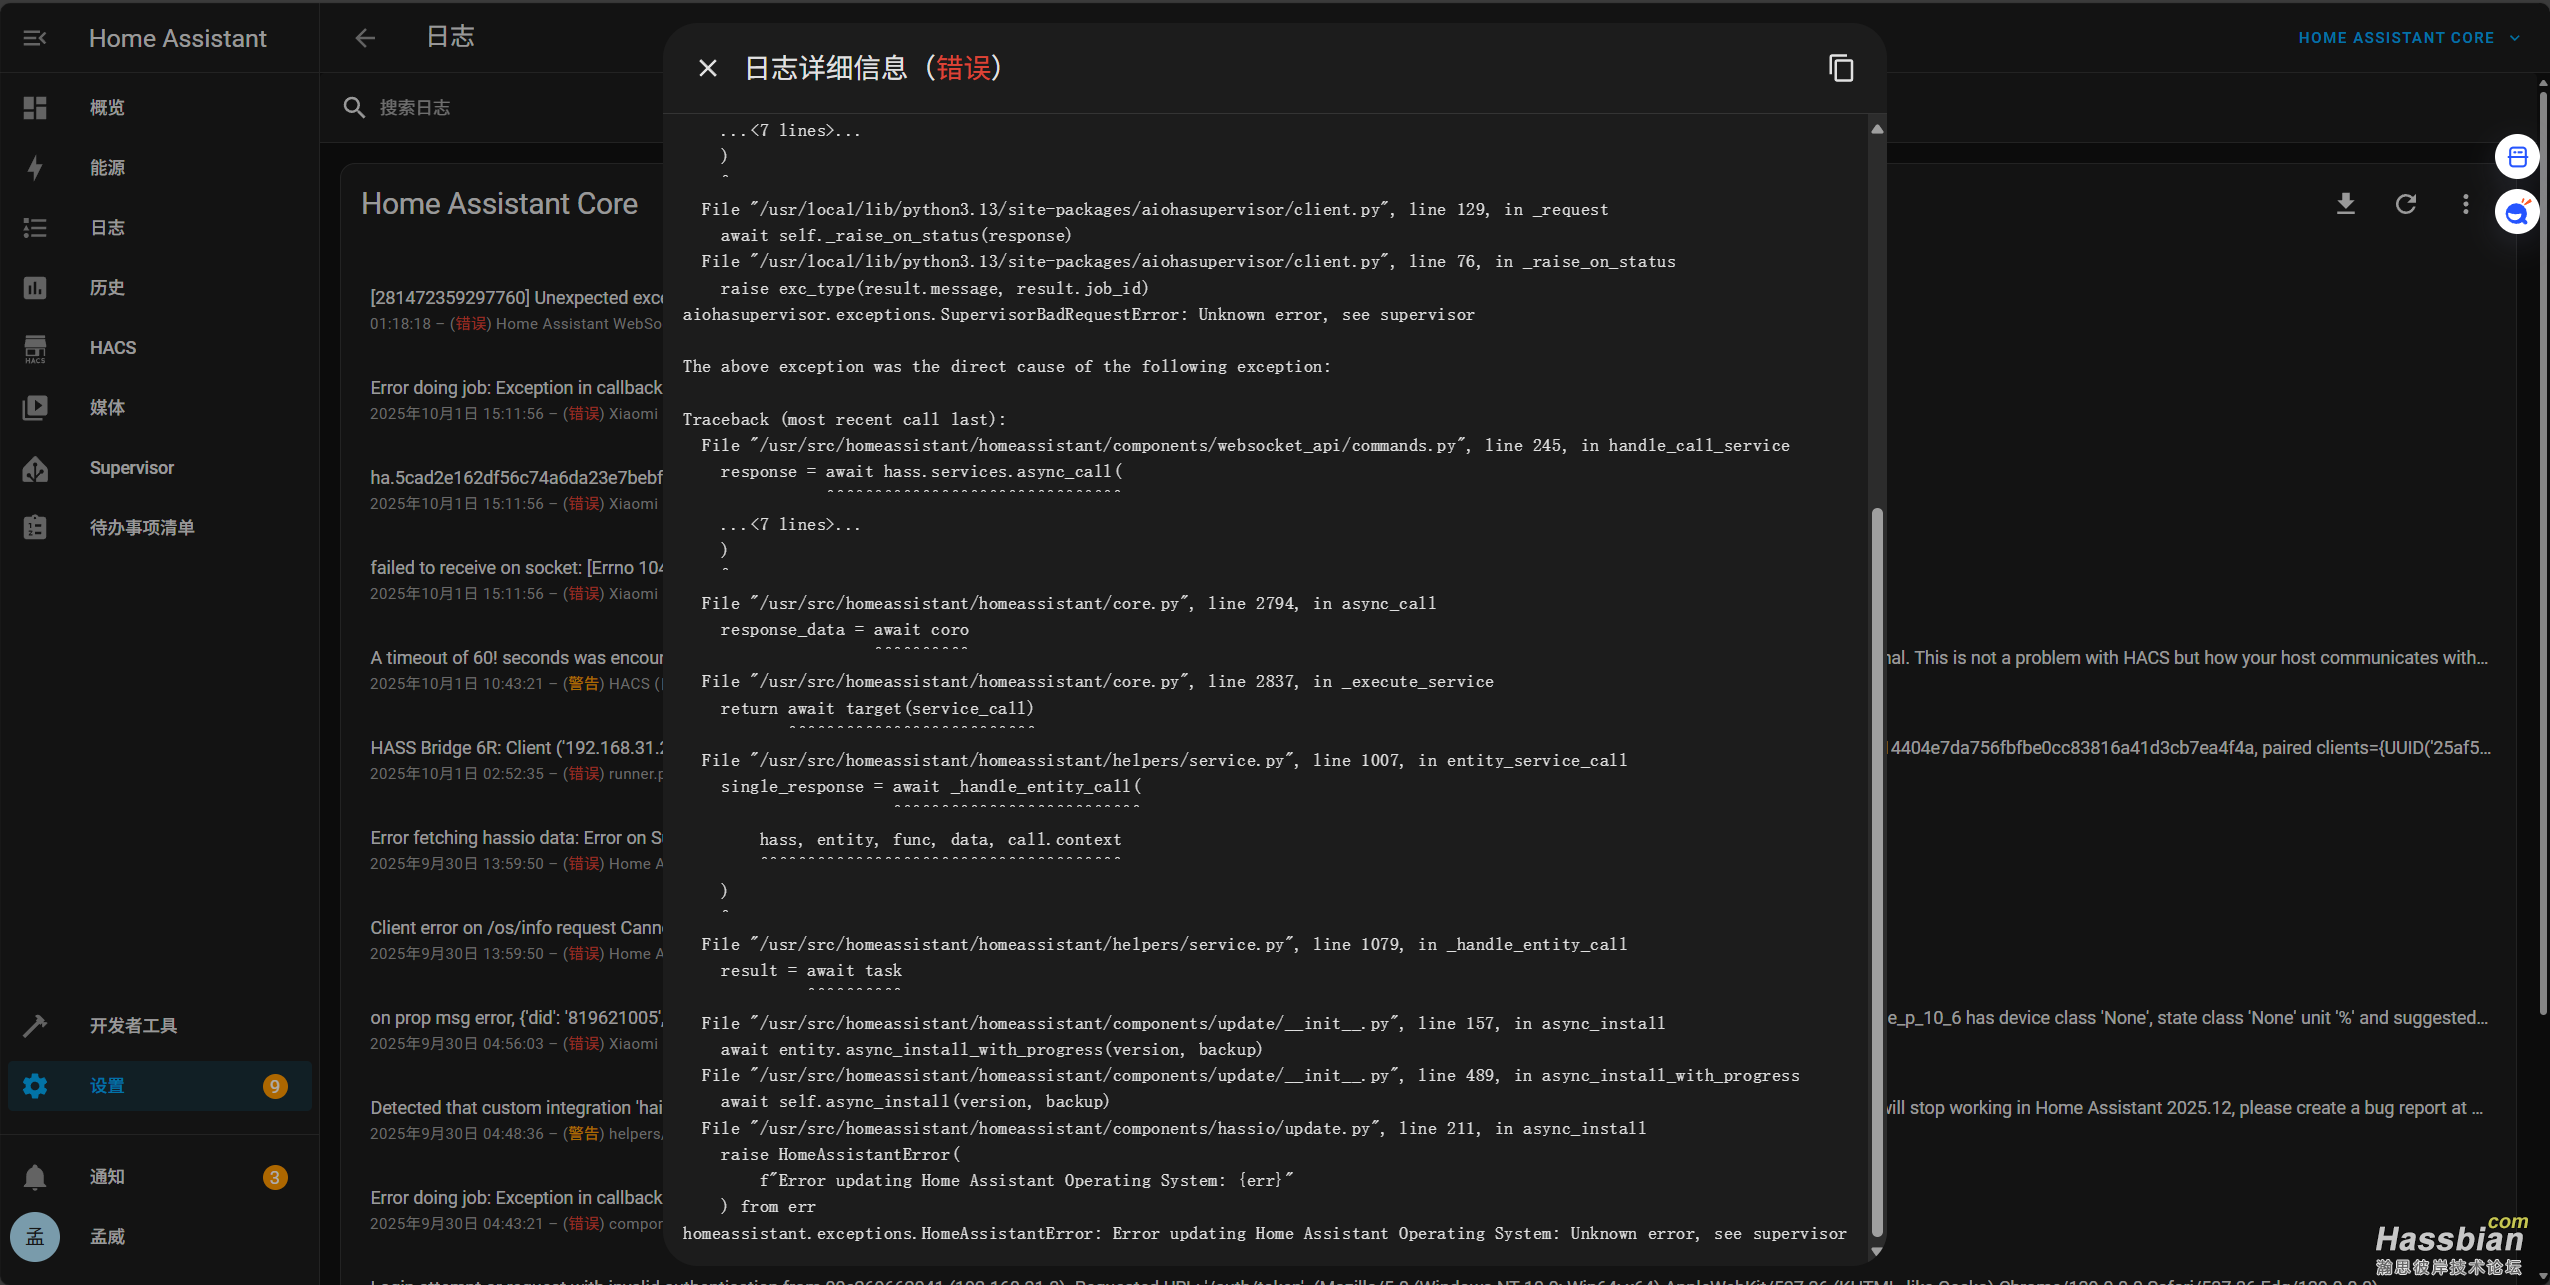
Task: Open the 历史 history page
Action: coord(107,288)
